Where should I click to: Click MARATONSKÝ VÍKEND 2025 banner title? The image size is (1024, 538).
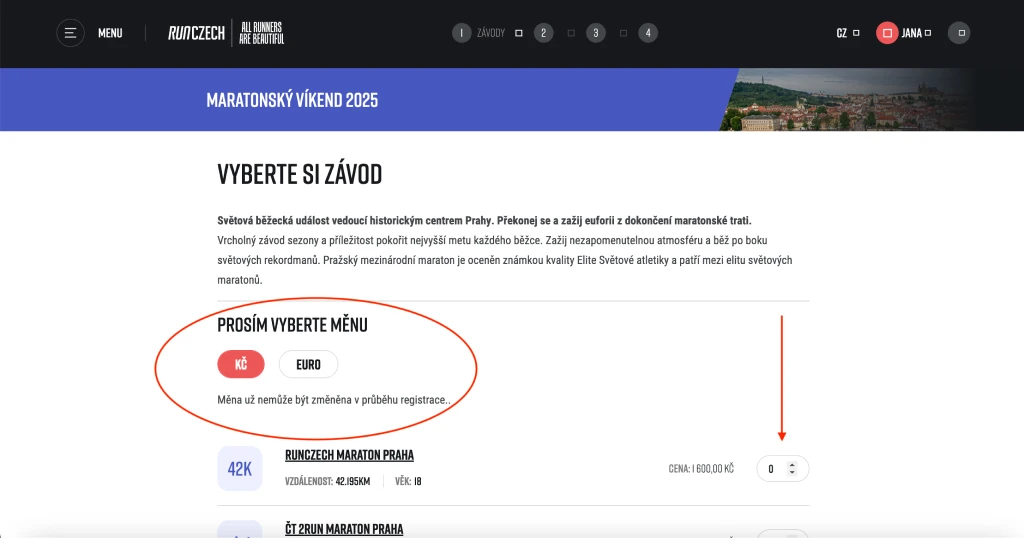[292, 100]
